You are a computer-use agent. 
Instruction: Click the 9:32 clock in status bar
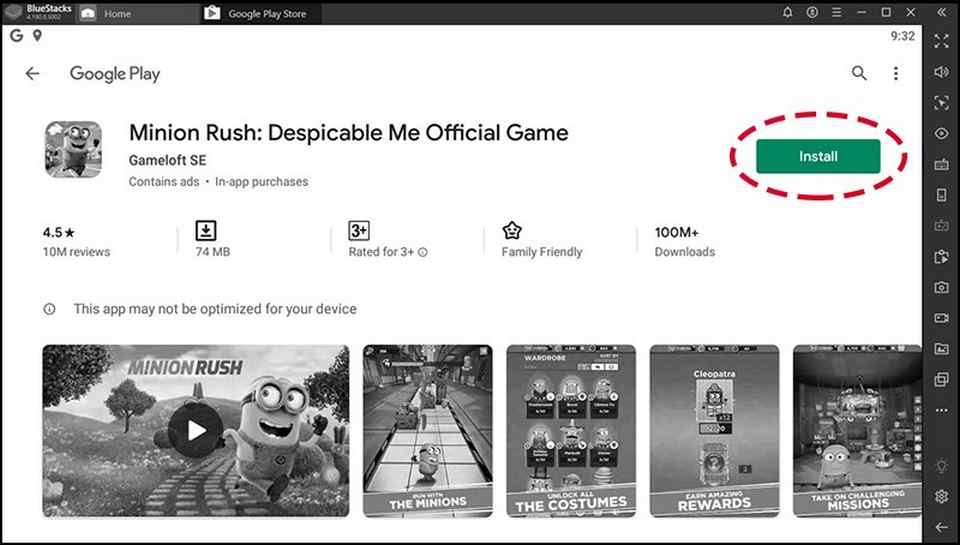tap(902, 36)
